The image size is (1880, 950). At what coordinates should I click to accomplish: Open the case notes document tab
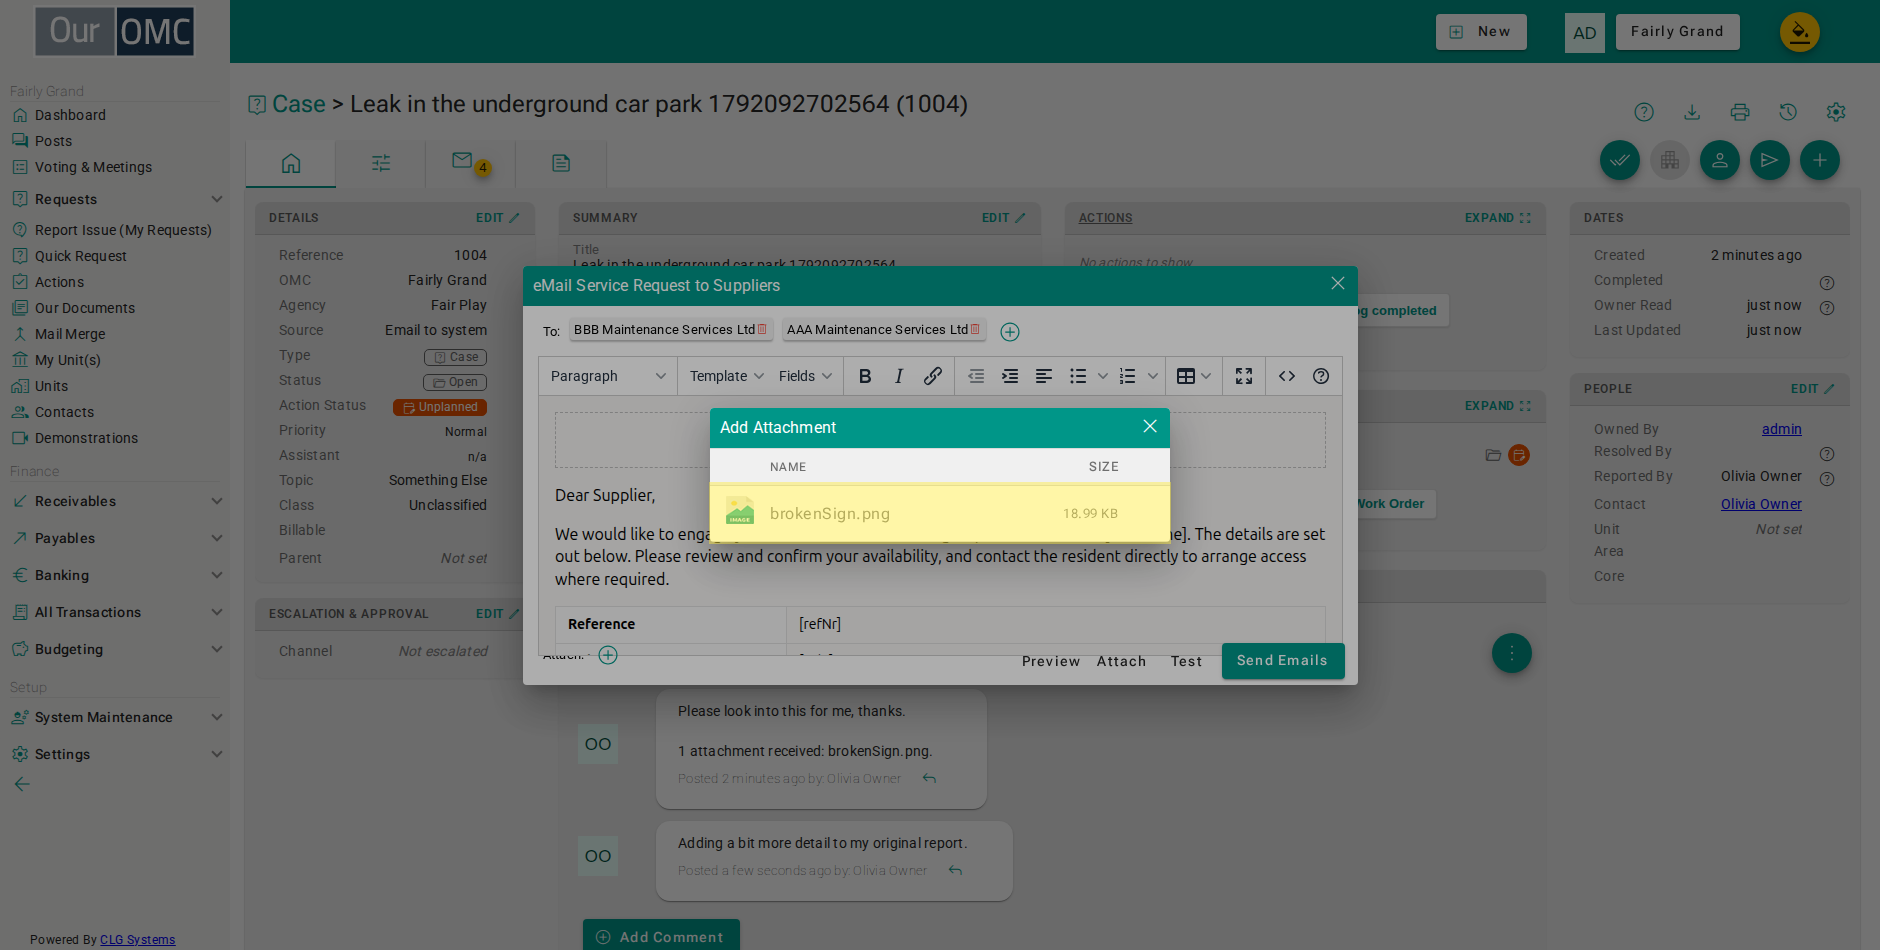click(561, 163)
